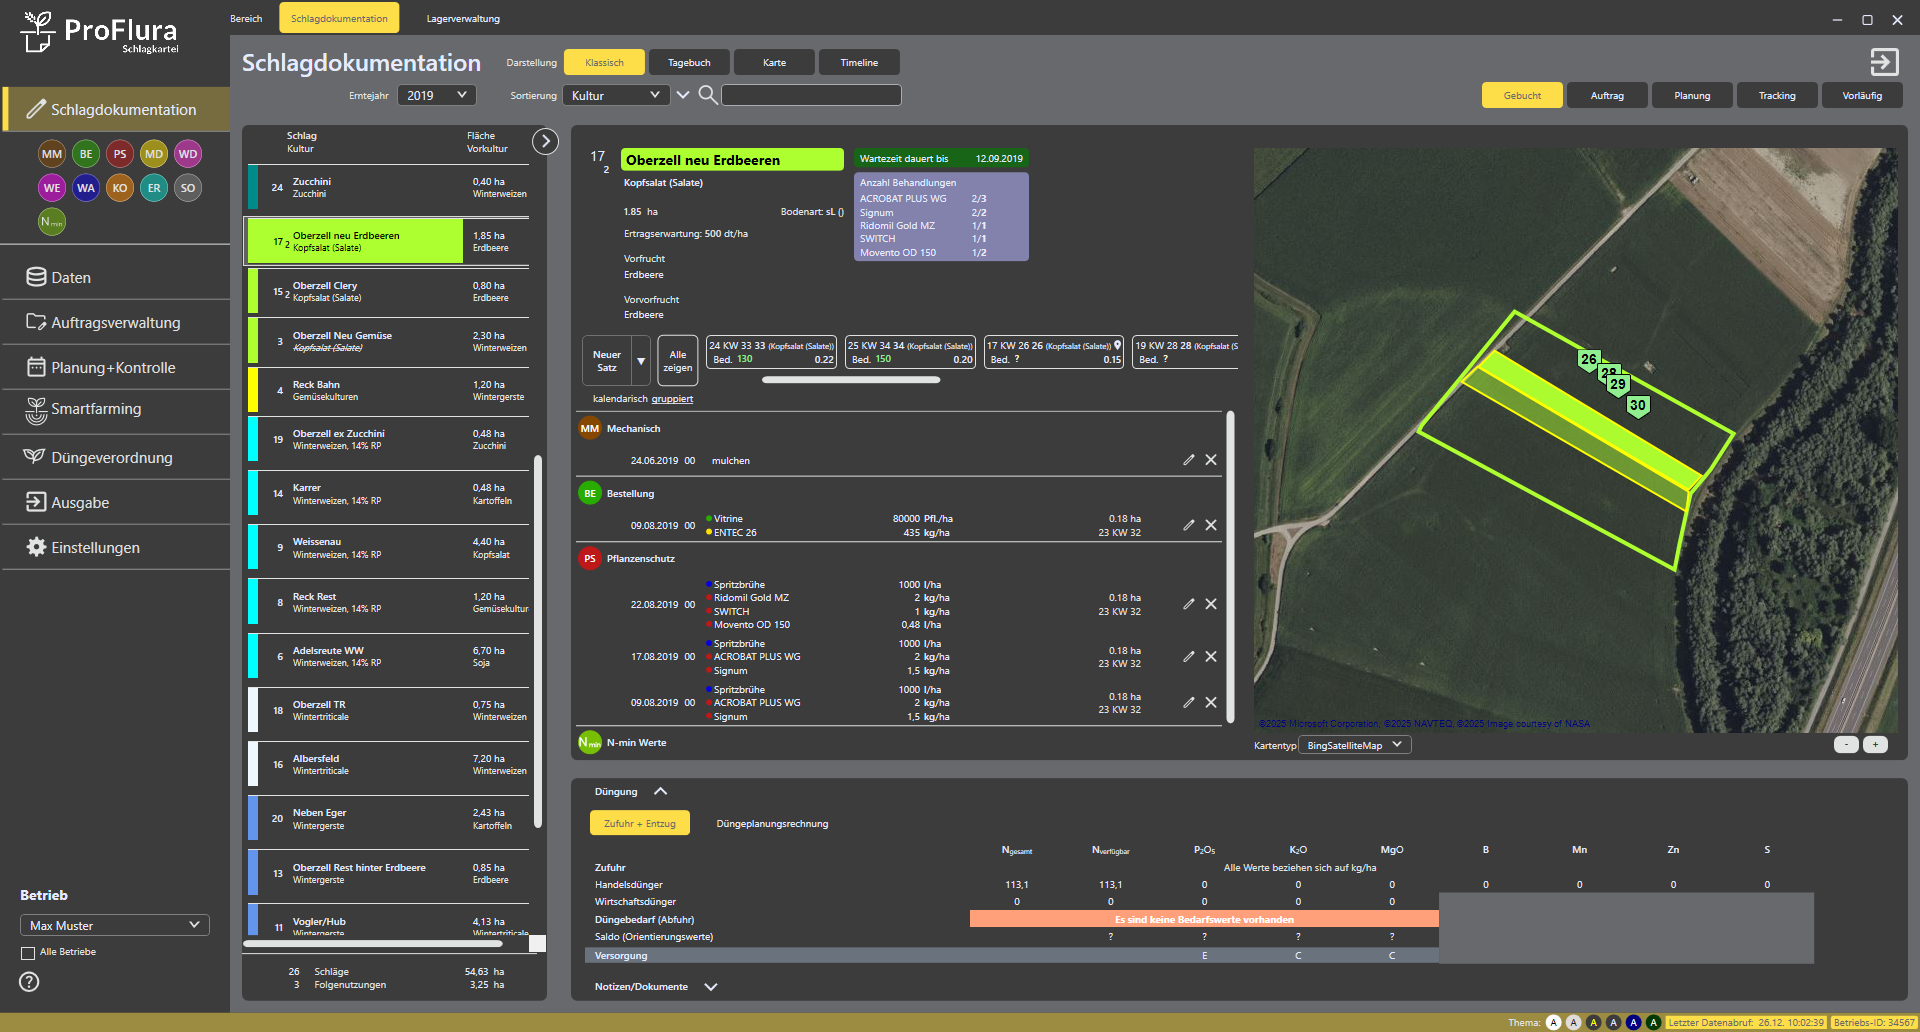This screenshot has height=1032, width=1920.
Task: Delete the Vitrine Bestellung entry
Action: click(x=1211, y=525)
